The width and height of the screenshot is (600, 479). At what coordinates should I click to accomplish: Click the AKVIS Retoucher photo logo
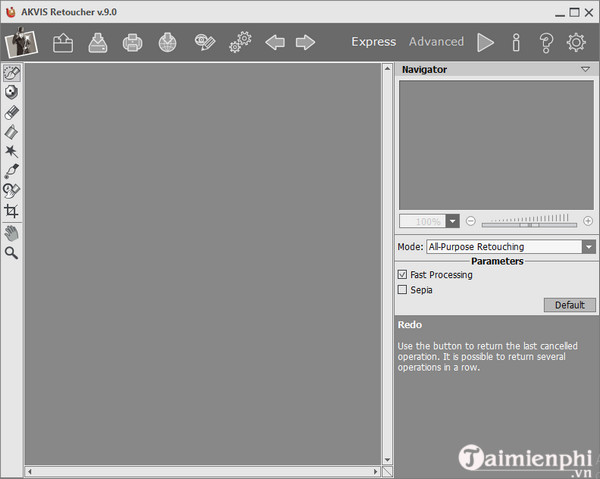[21, 42]
